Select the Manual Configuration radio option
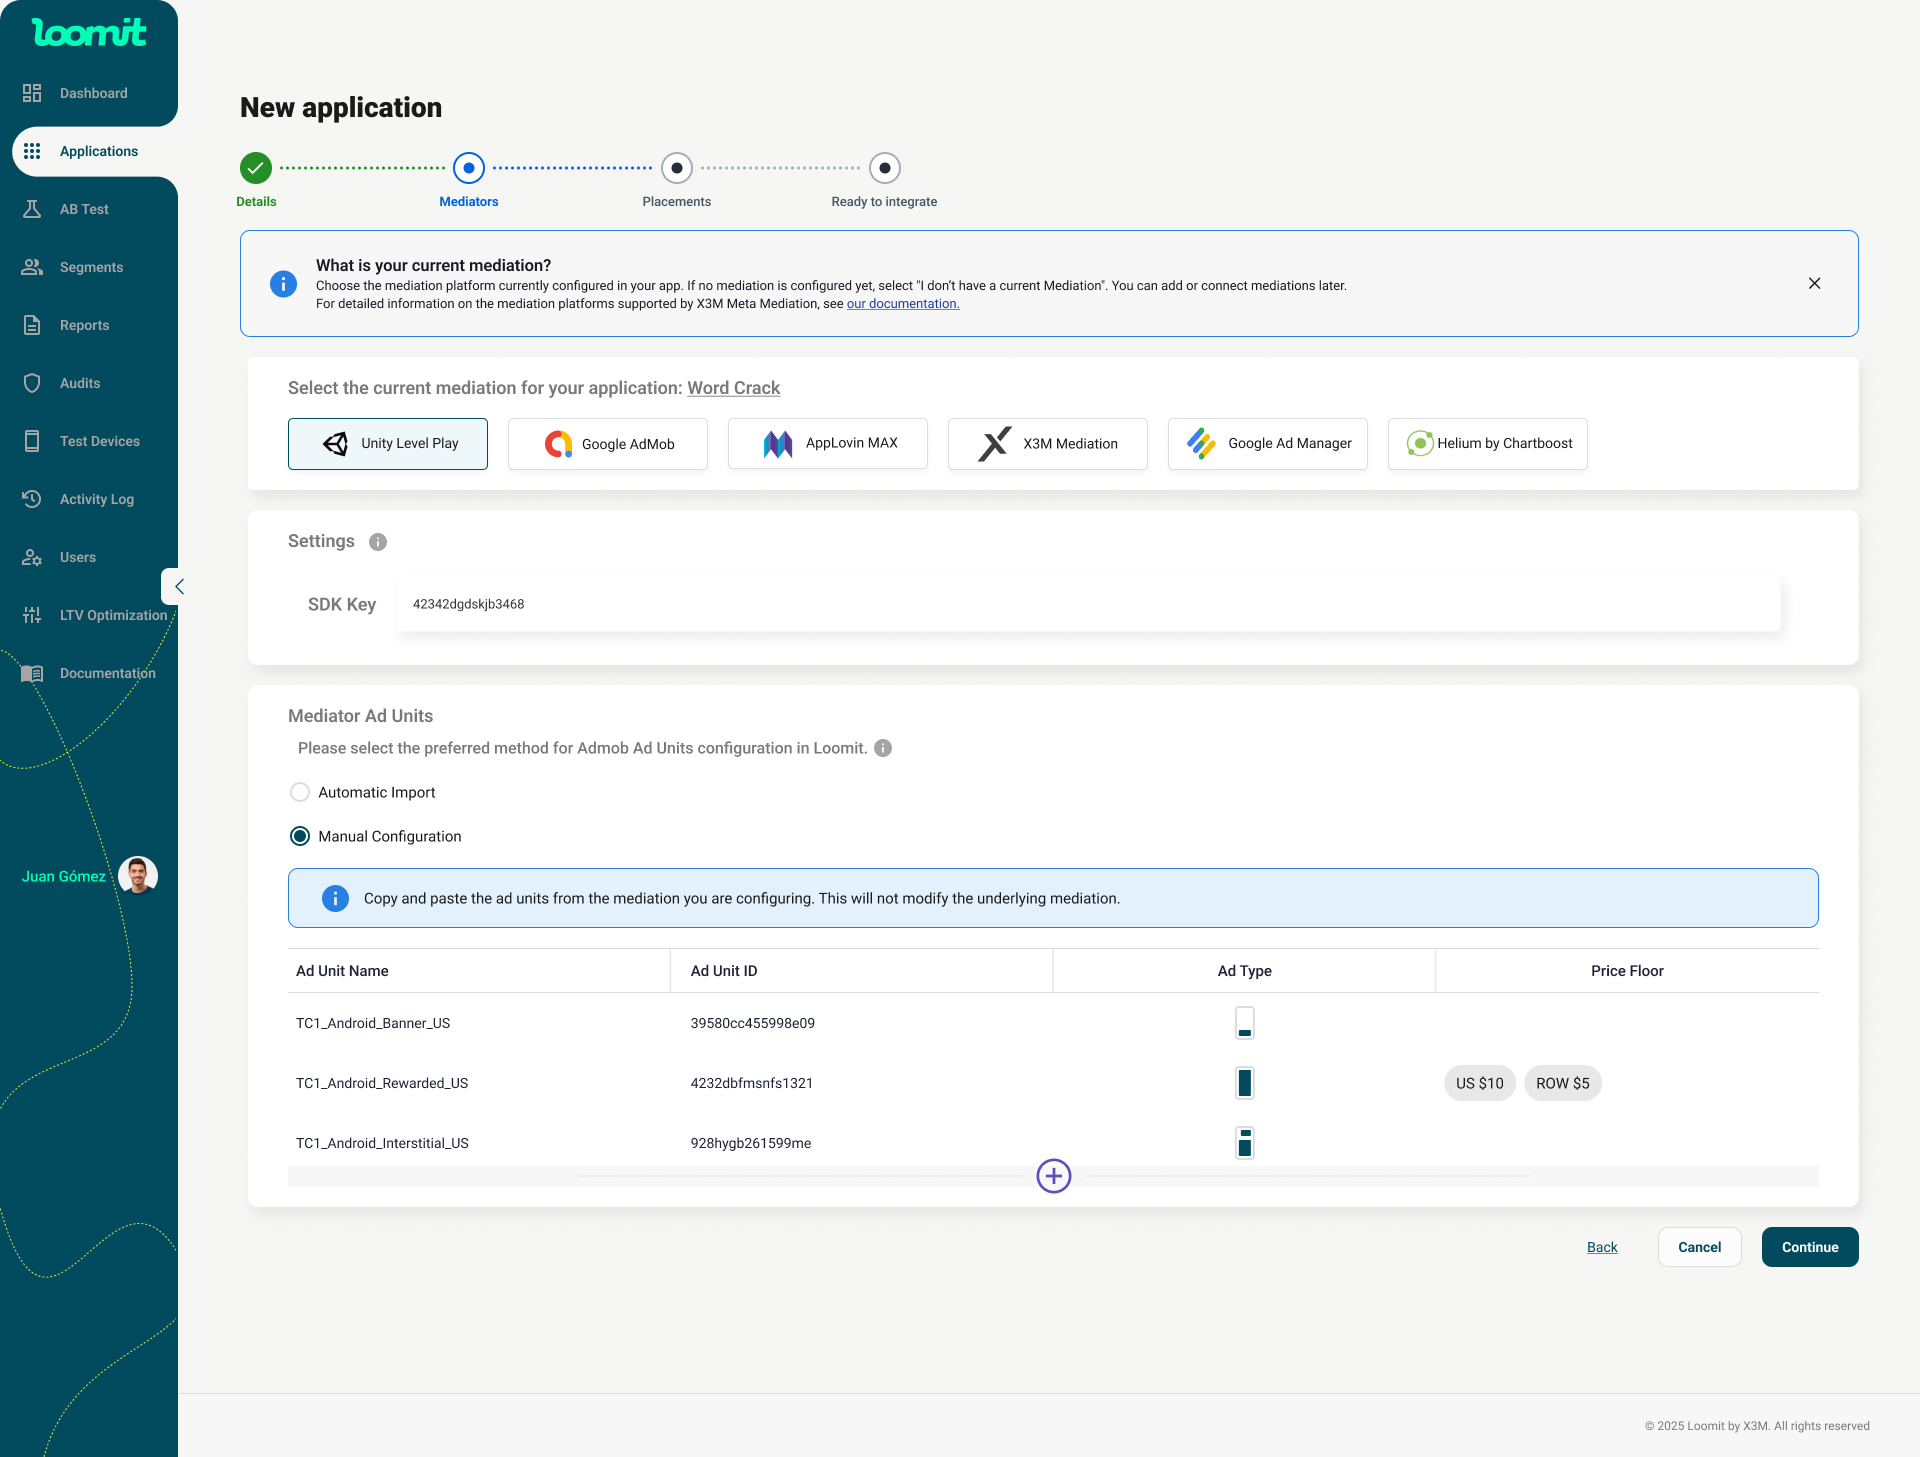Image resolution: width=1920 pixels, height=1457 pixels. click(300, 836)
